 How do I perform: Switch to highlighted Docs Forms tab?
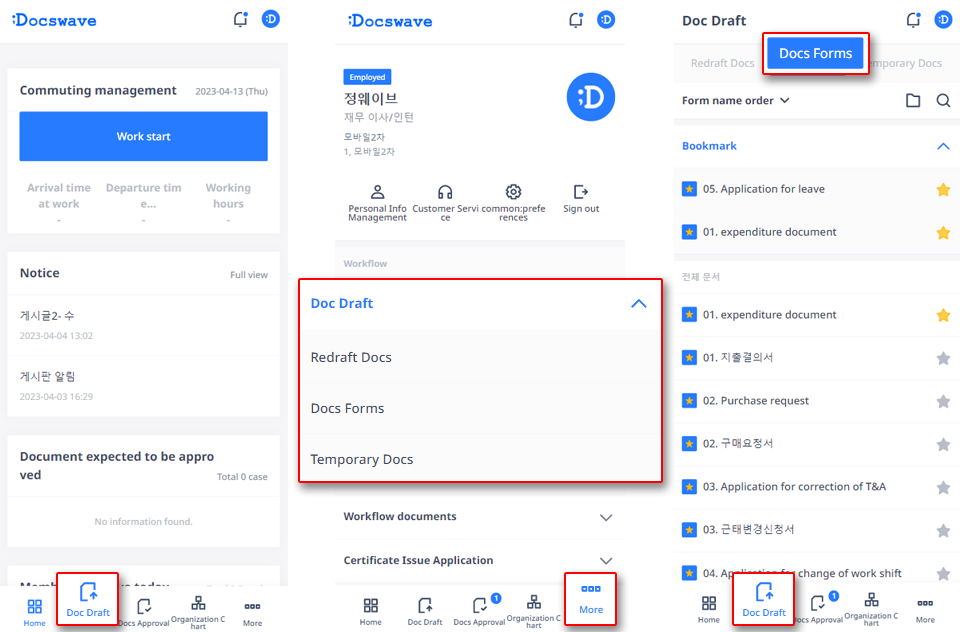coord(816,54)
